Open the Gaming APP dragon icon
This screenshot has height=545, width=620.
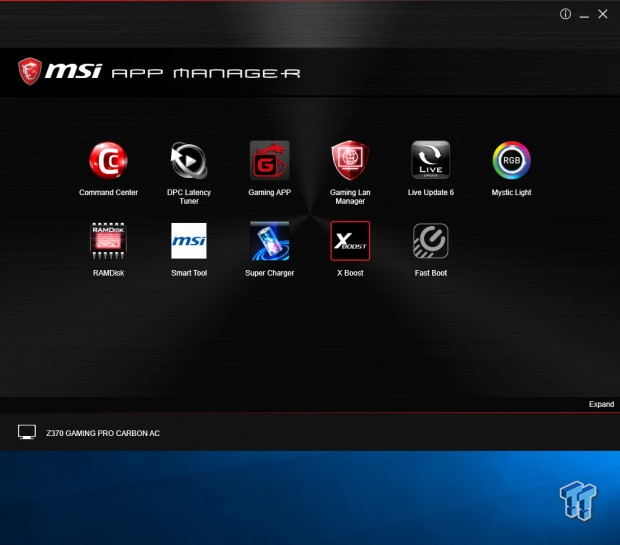tap(270, 160)
